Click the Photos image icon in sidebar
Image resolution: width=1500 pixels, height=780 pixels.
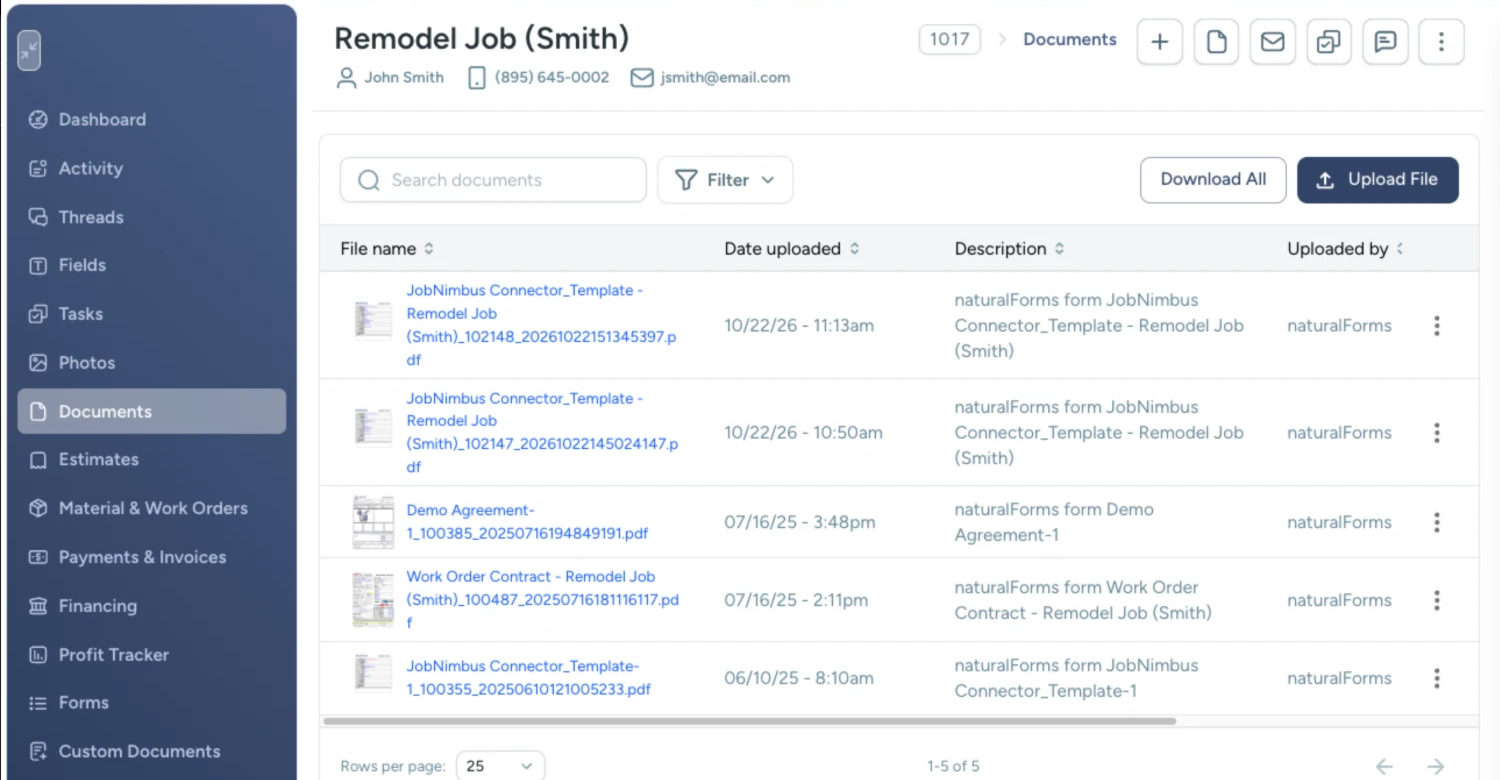38,363
